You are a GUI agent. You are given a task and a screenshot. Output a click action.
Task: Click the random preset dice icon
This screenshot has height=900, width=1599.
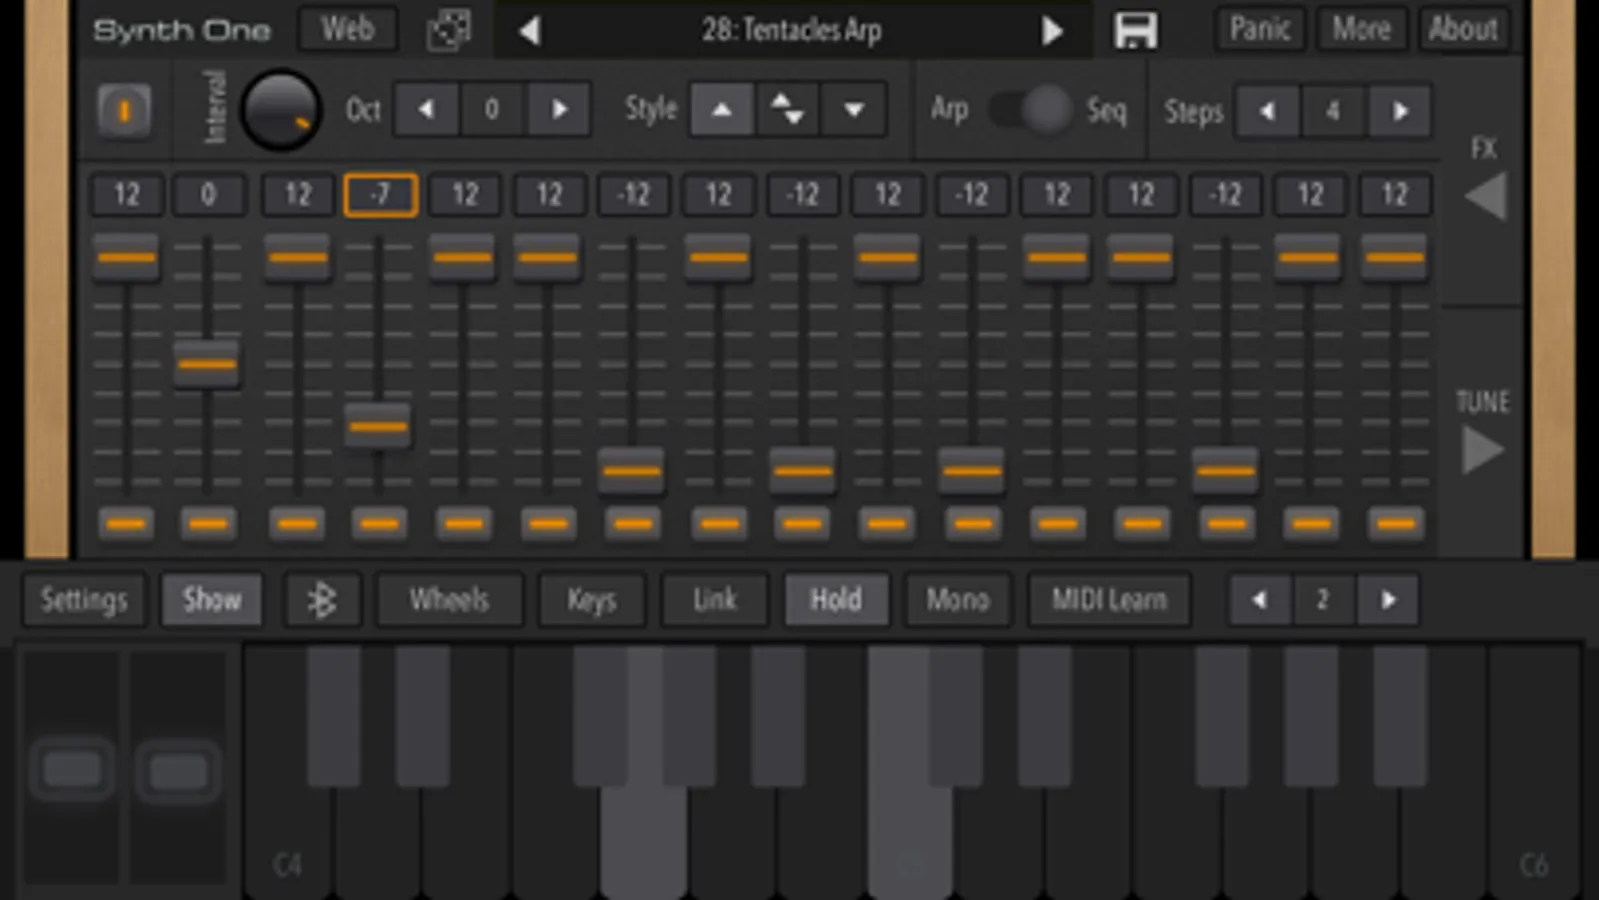[448, 30]
